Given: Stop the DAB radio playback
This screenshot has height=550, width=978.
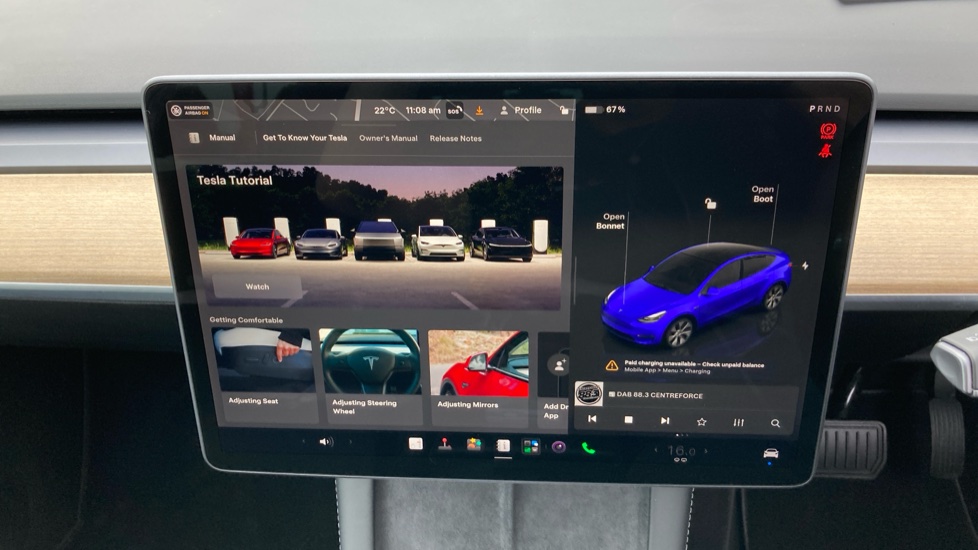Looking at the screenshot, I should click(x=628, y=420).
